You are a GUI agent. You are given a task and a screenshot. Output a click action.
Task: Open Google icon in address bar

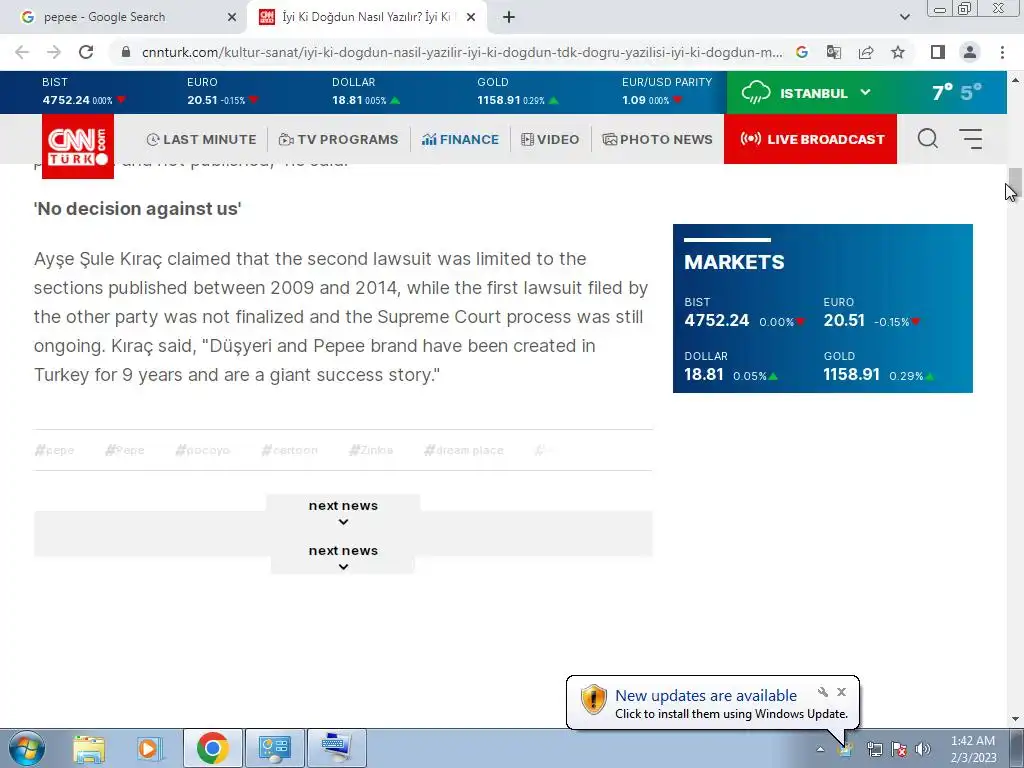point(802,52)
